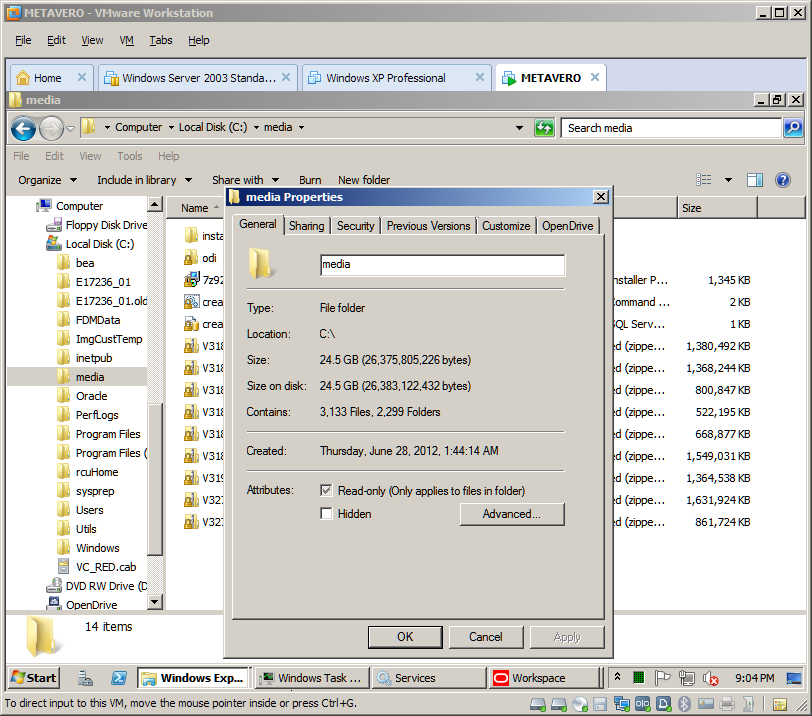Open the PowerShell icon on the taskbar
812x716 pixels.
(x=119, y=678)
